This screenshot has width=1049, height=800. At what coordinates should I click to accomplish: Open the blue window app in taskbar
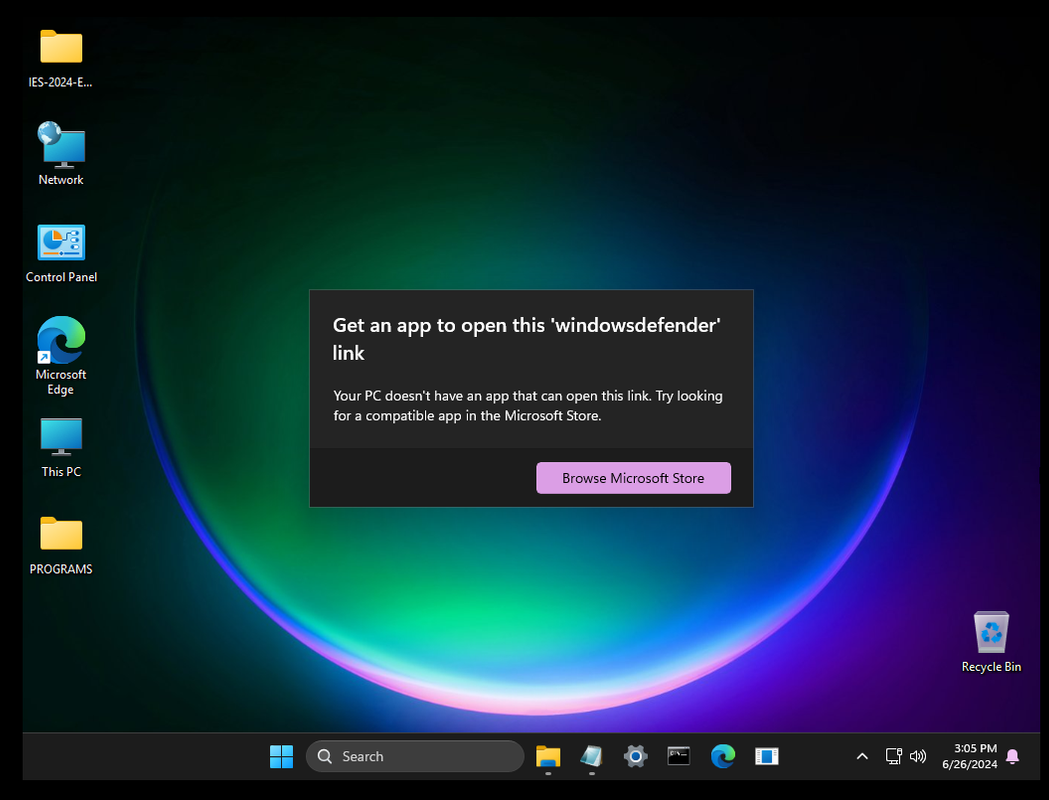[767, 757]
